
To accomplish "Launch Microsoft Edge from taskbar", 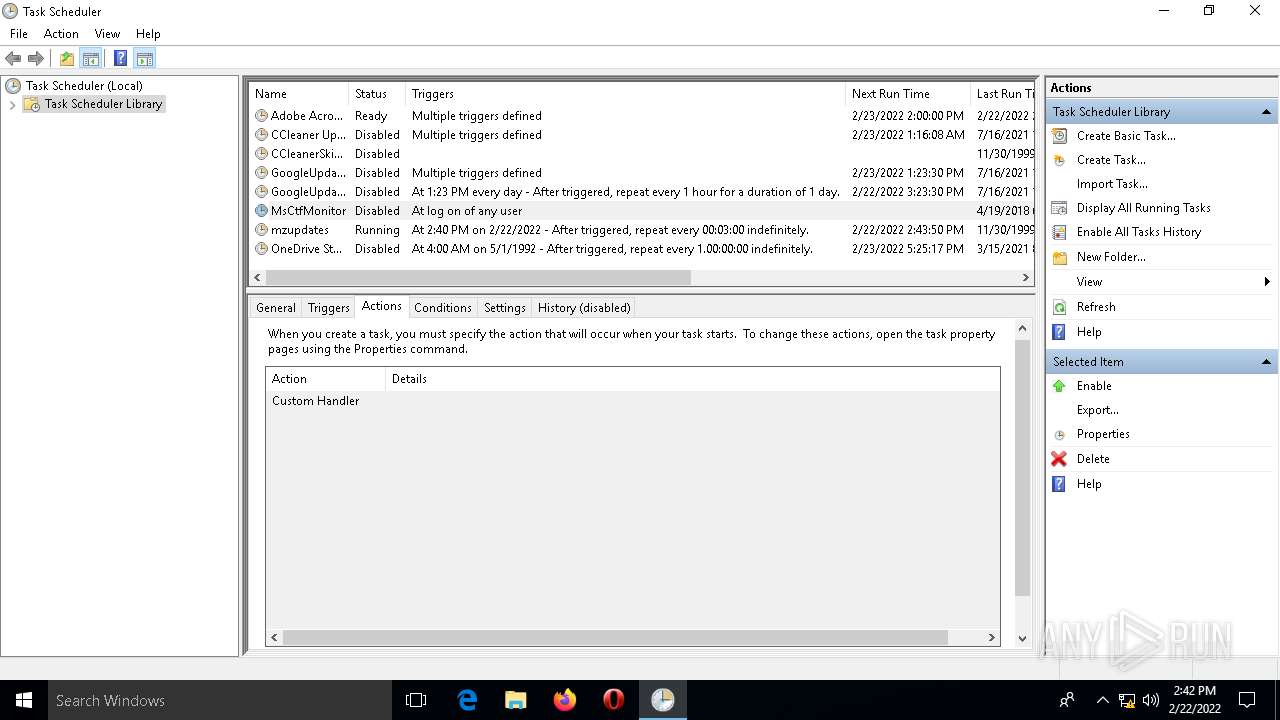I will [x=467, y=700].
